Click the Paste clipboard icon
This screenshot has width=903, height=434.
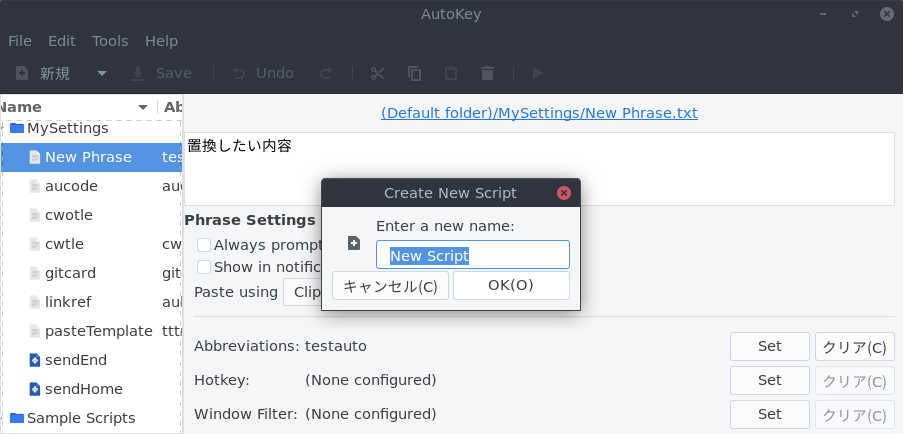(x=451, y=73)
